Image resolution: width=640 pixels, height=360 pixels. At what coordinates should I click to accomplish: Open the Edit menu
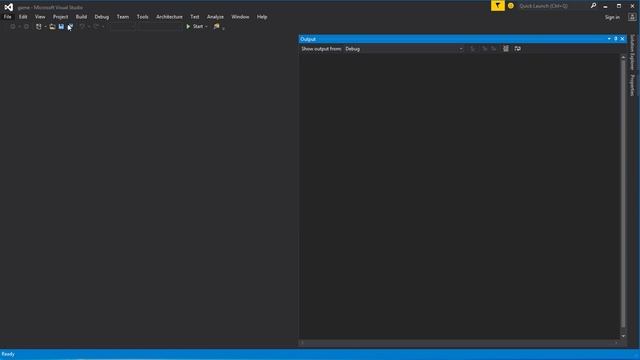click(x=23, y=17)
